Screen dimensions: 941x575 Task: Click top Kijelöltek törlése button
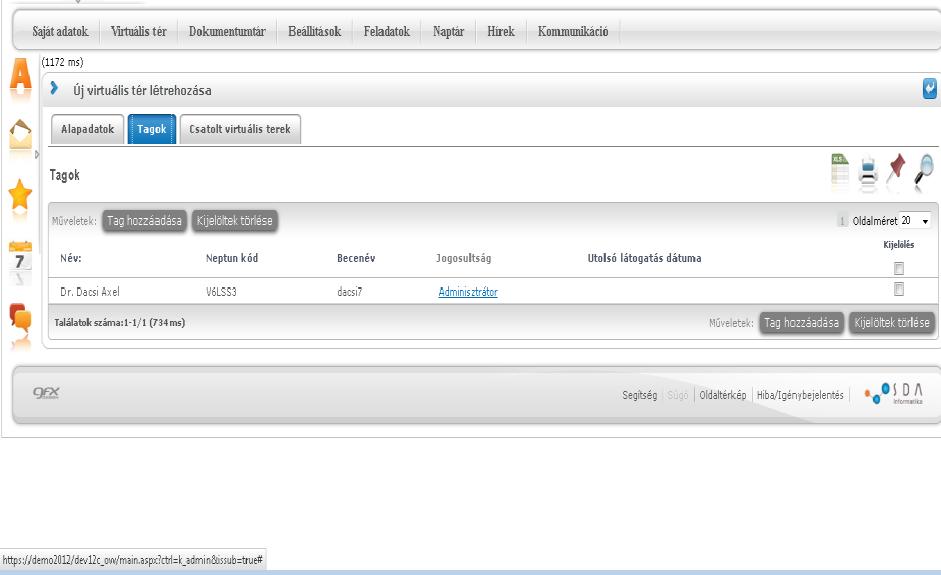235,221
